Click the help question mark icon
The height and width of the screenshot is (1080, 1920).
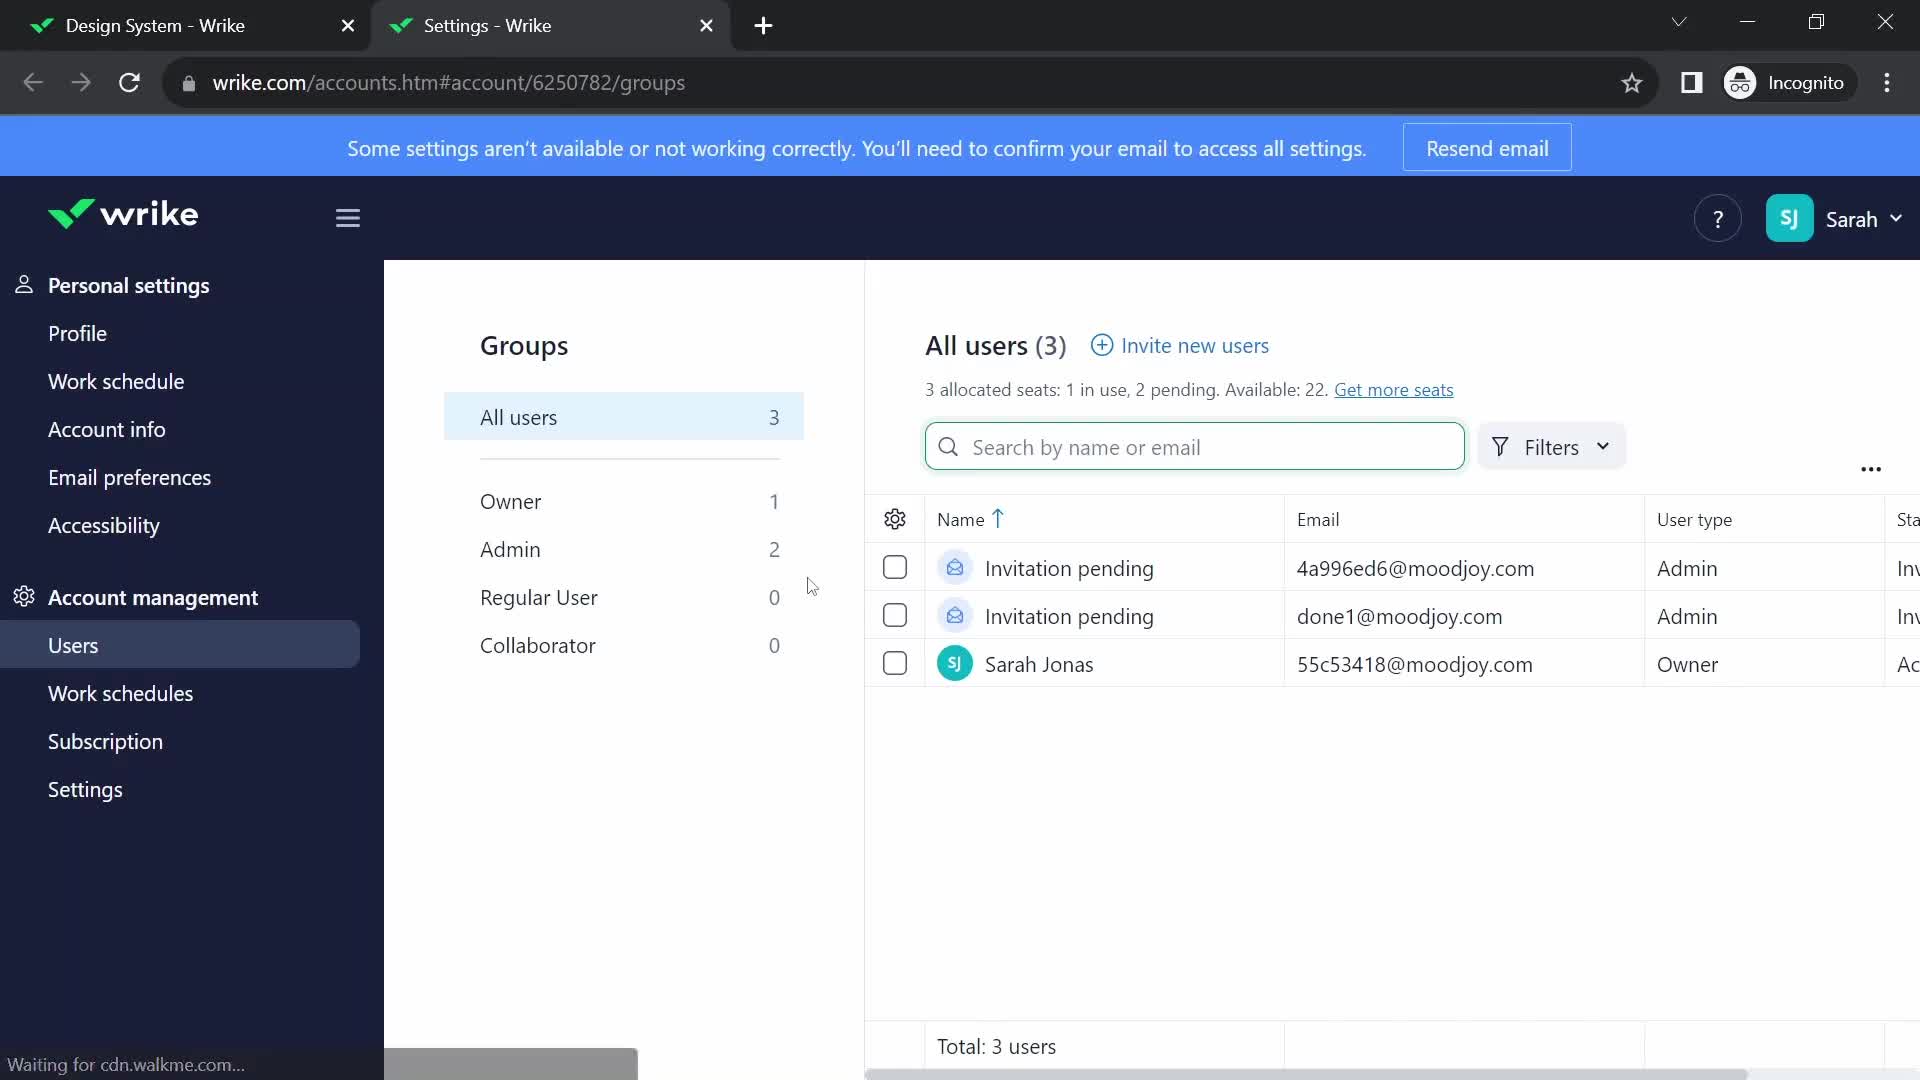click(x=1718, y=218)
